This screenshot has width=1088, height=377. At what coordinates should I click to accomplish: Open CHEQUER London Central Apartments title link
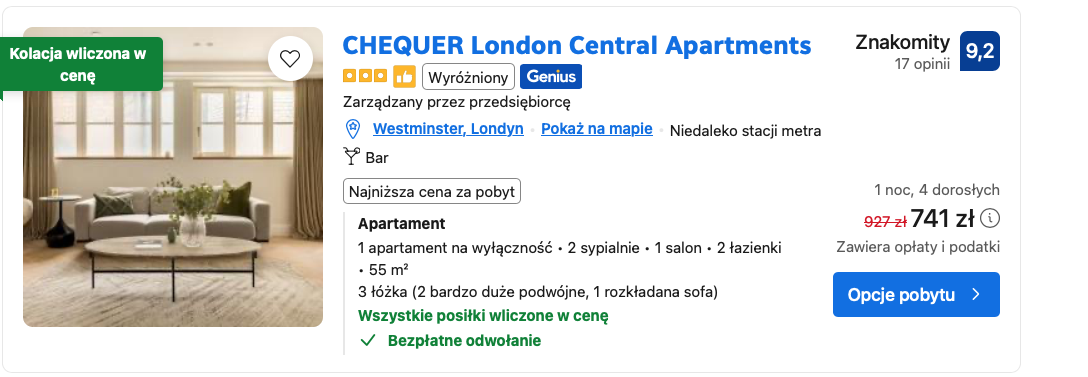(577, 45)
